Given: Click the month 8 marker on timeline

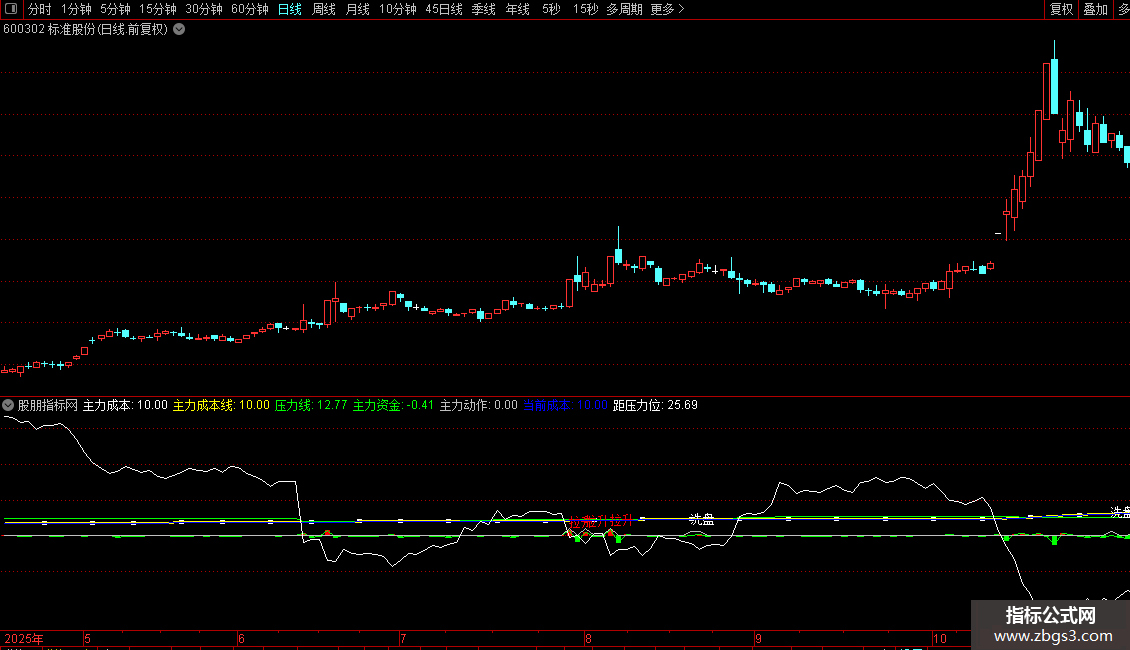Looking at the screenshot, I should [588, 638].
